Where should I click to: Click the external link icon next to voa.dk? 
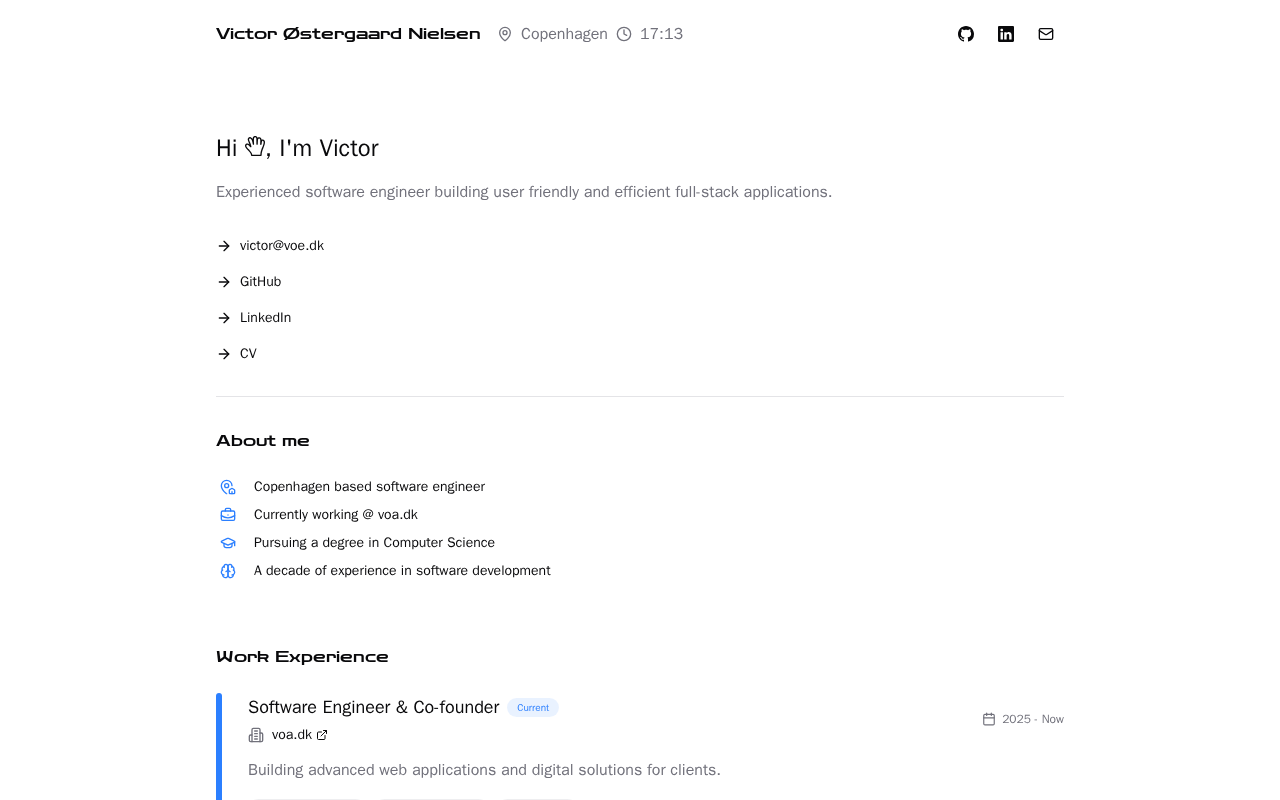[x=322, y=735]
